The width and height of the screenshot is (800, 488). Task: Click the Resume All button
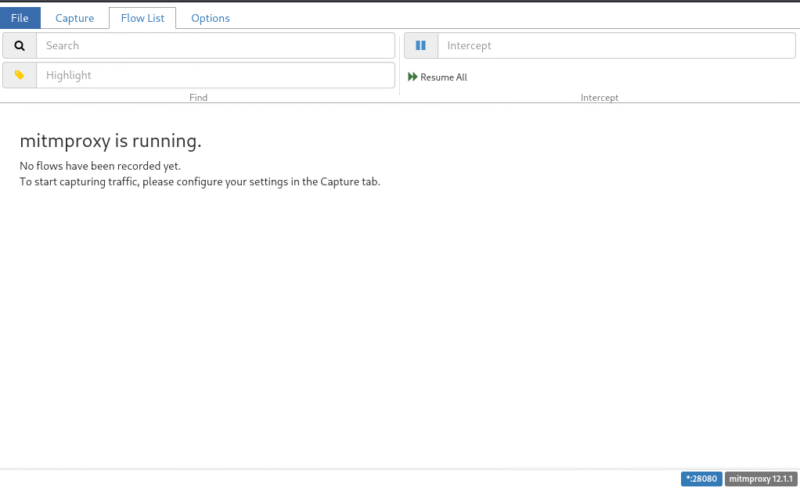coord(438,77)
